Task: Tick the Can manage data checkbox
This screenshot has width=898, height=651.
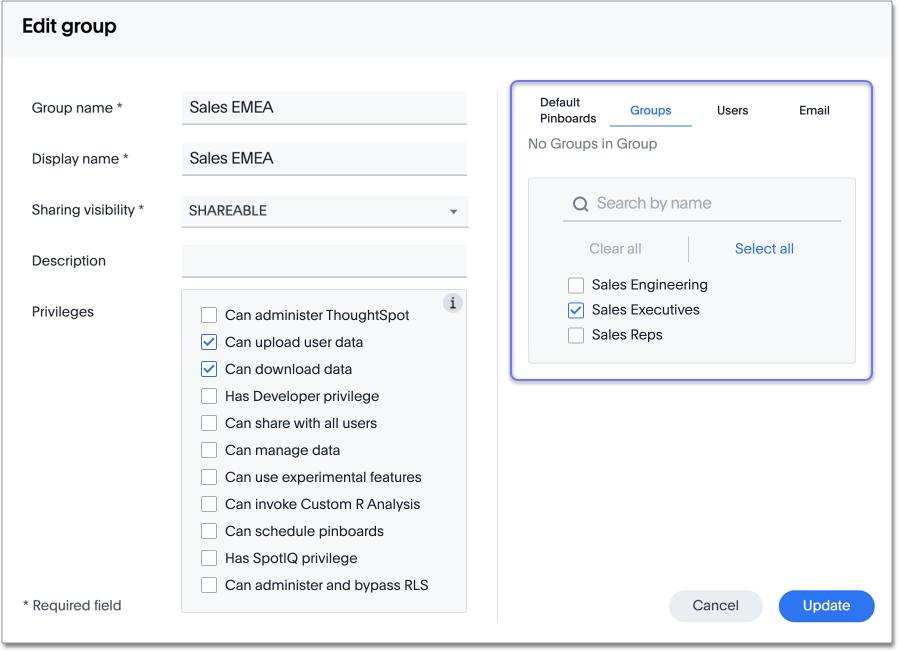Action: coord(209,450)
